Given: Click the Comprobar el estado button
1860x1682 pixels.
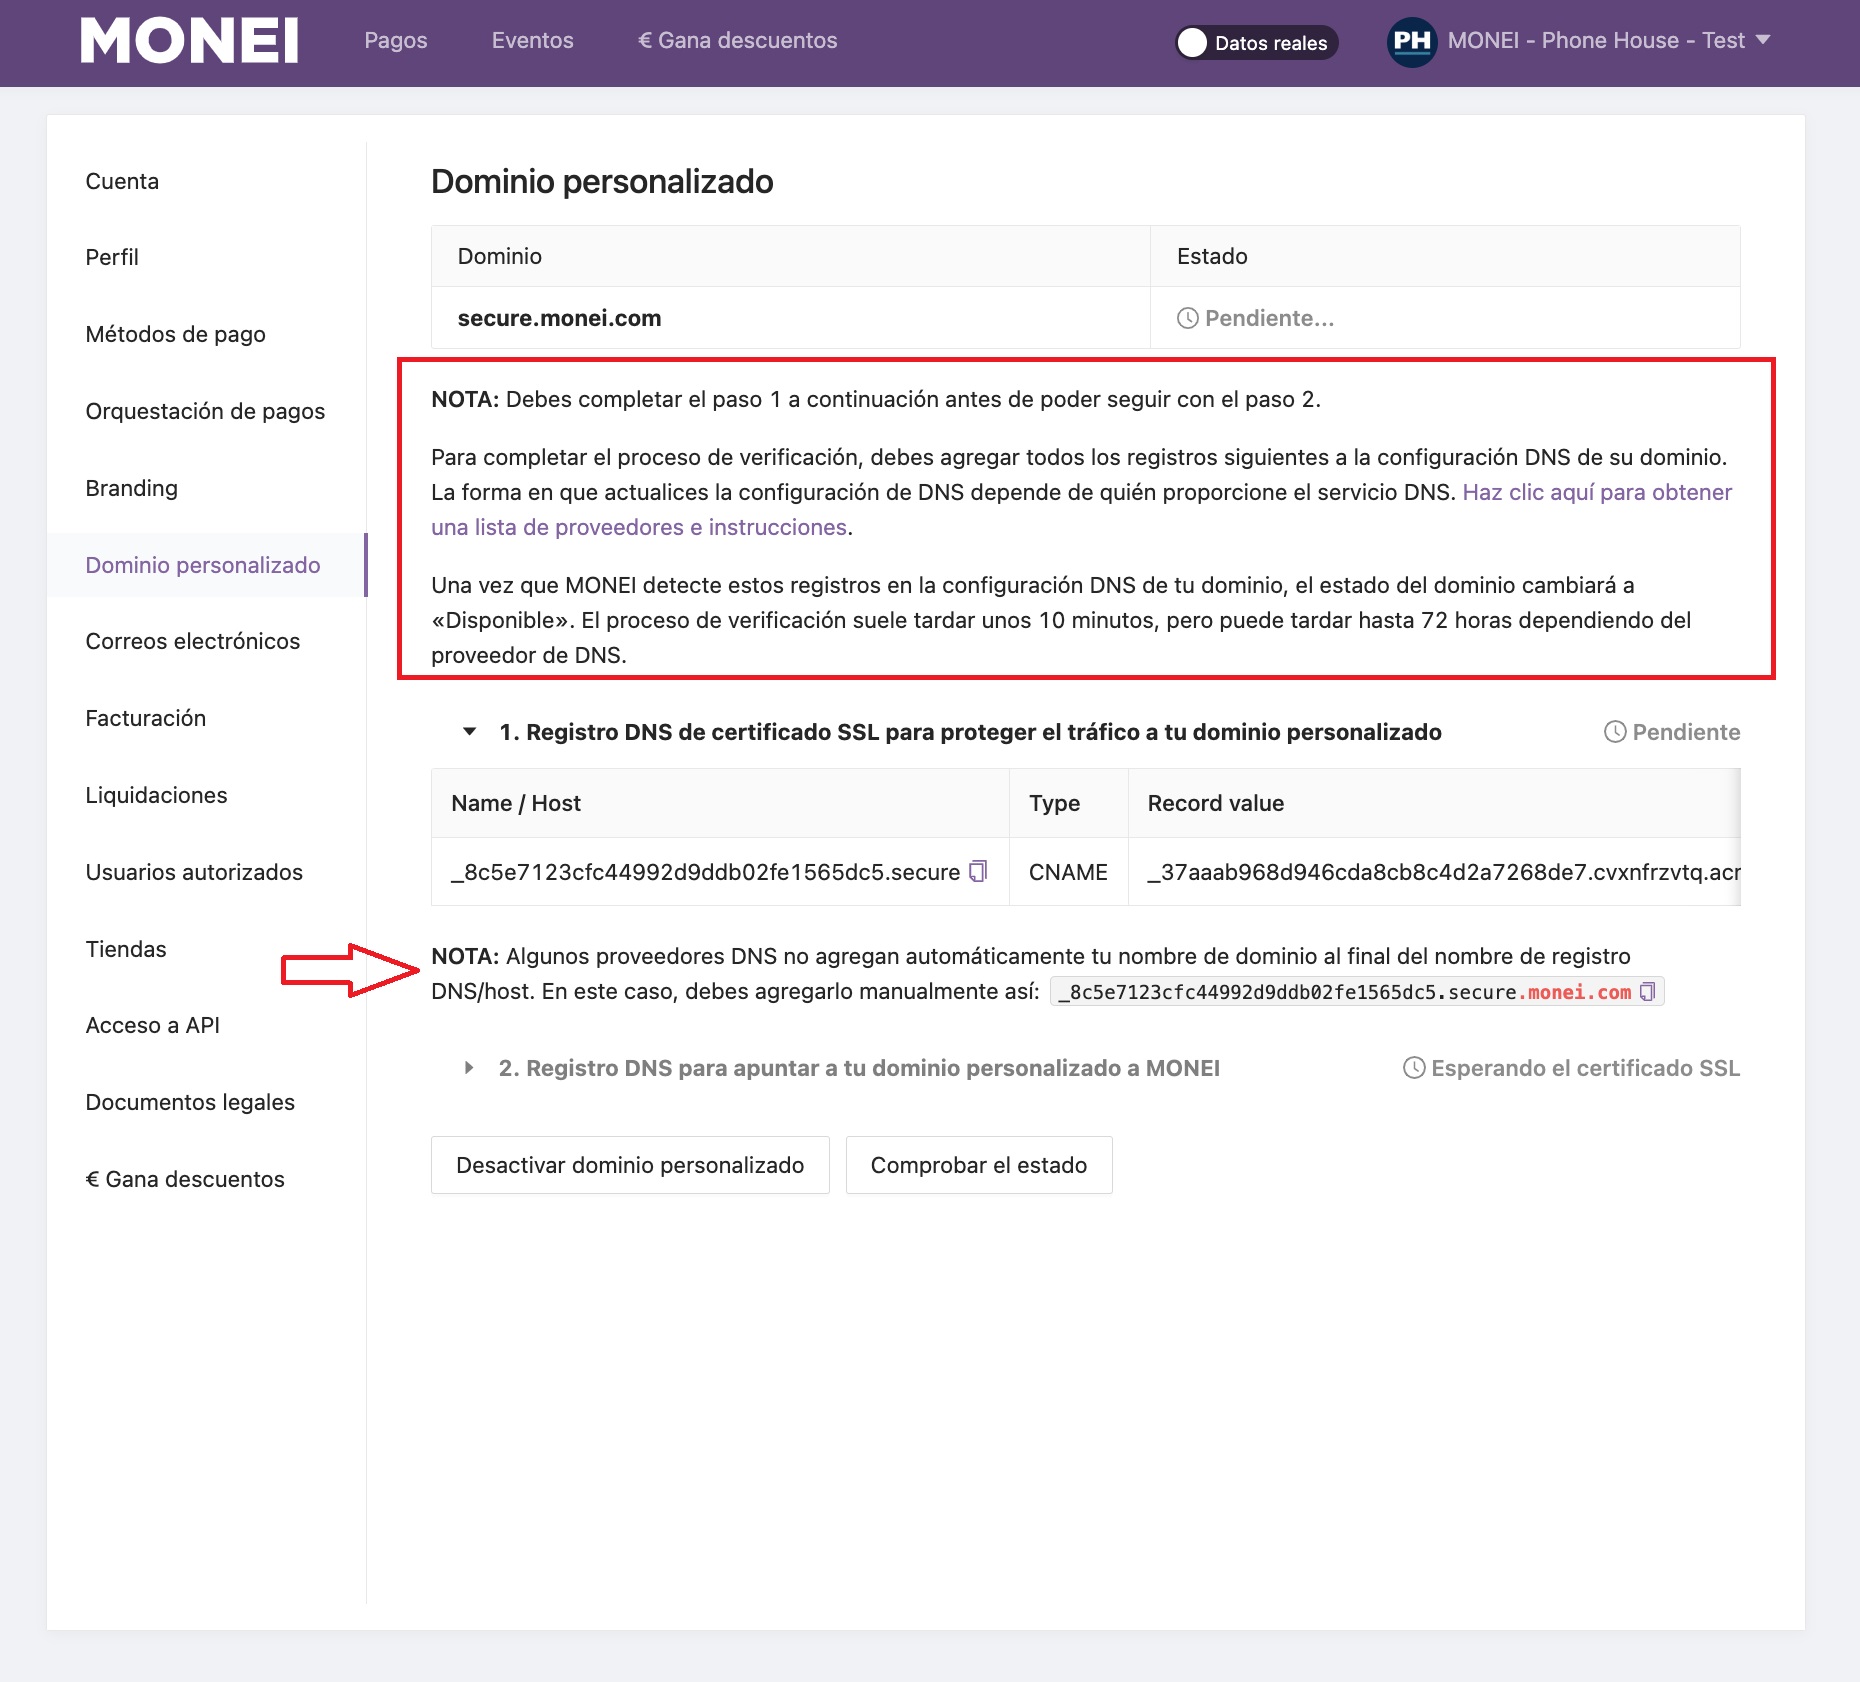Looking at the screenshot, I should click(x=979, y=1165).
